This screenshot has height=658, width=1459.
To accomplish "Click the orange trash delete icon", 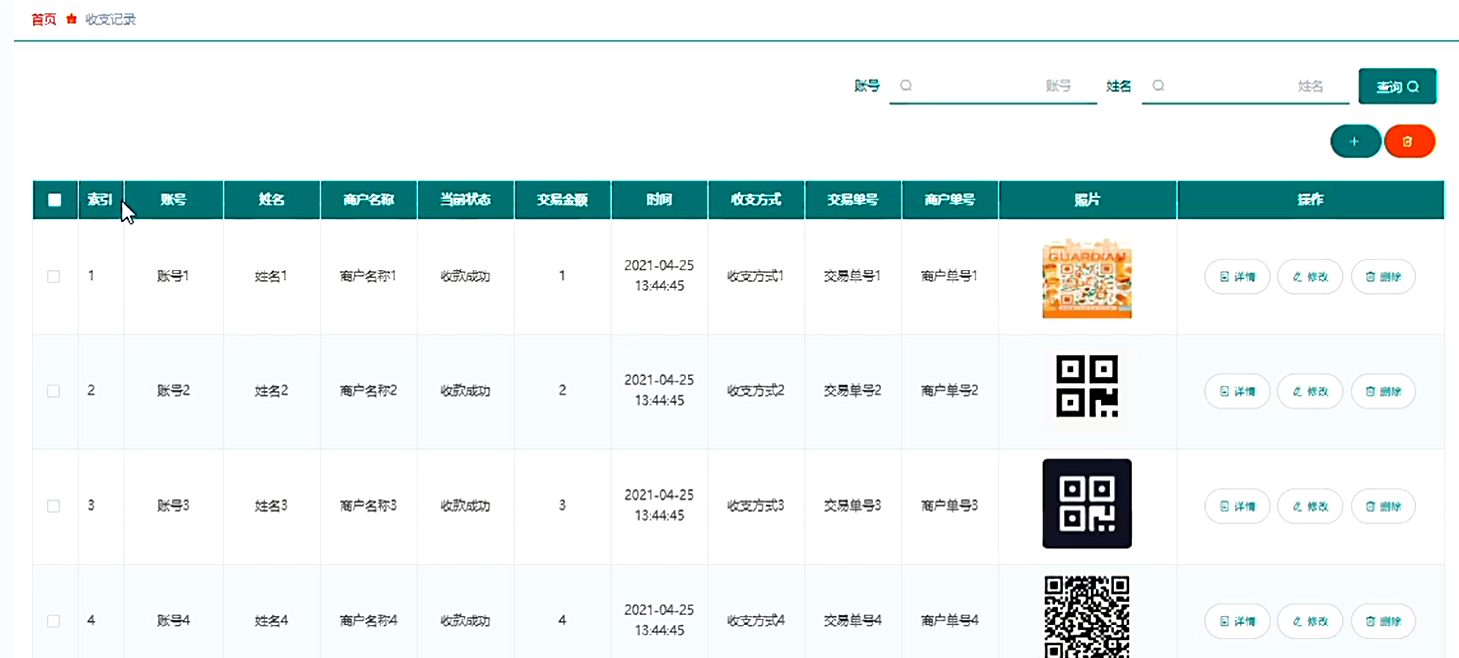I will click(x=1410, y=141).
